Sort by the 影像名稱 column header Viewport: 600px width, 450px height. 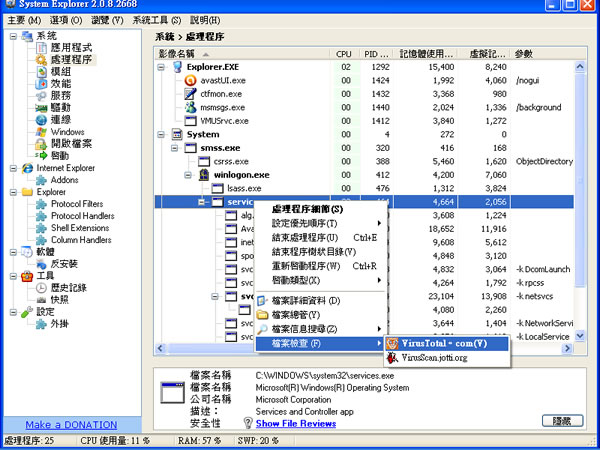(242, 54)
